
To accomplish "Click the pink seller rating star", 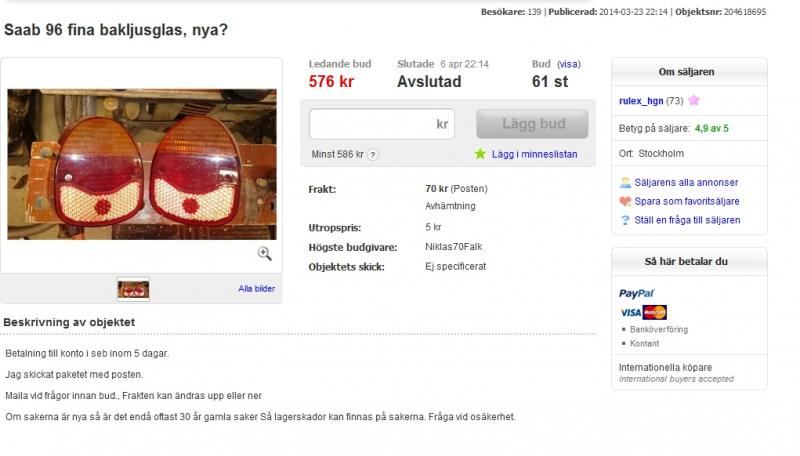I will coord(693,100).
